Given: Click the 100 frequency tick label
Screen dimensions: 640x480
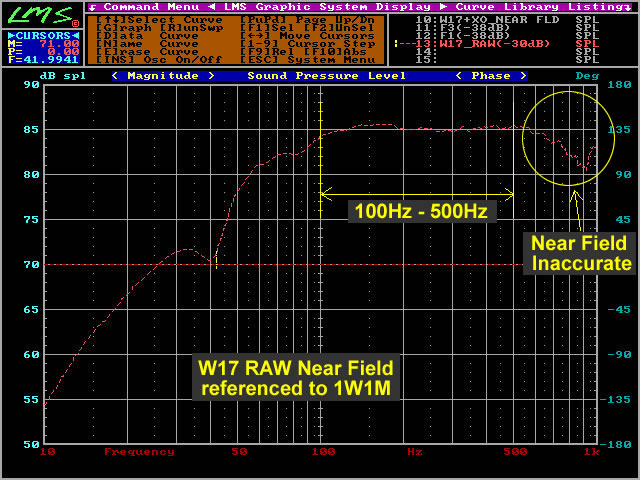Looking at the screenshot, I should (x=324, y=452).
